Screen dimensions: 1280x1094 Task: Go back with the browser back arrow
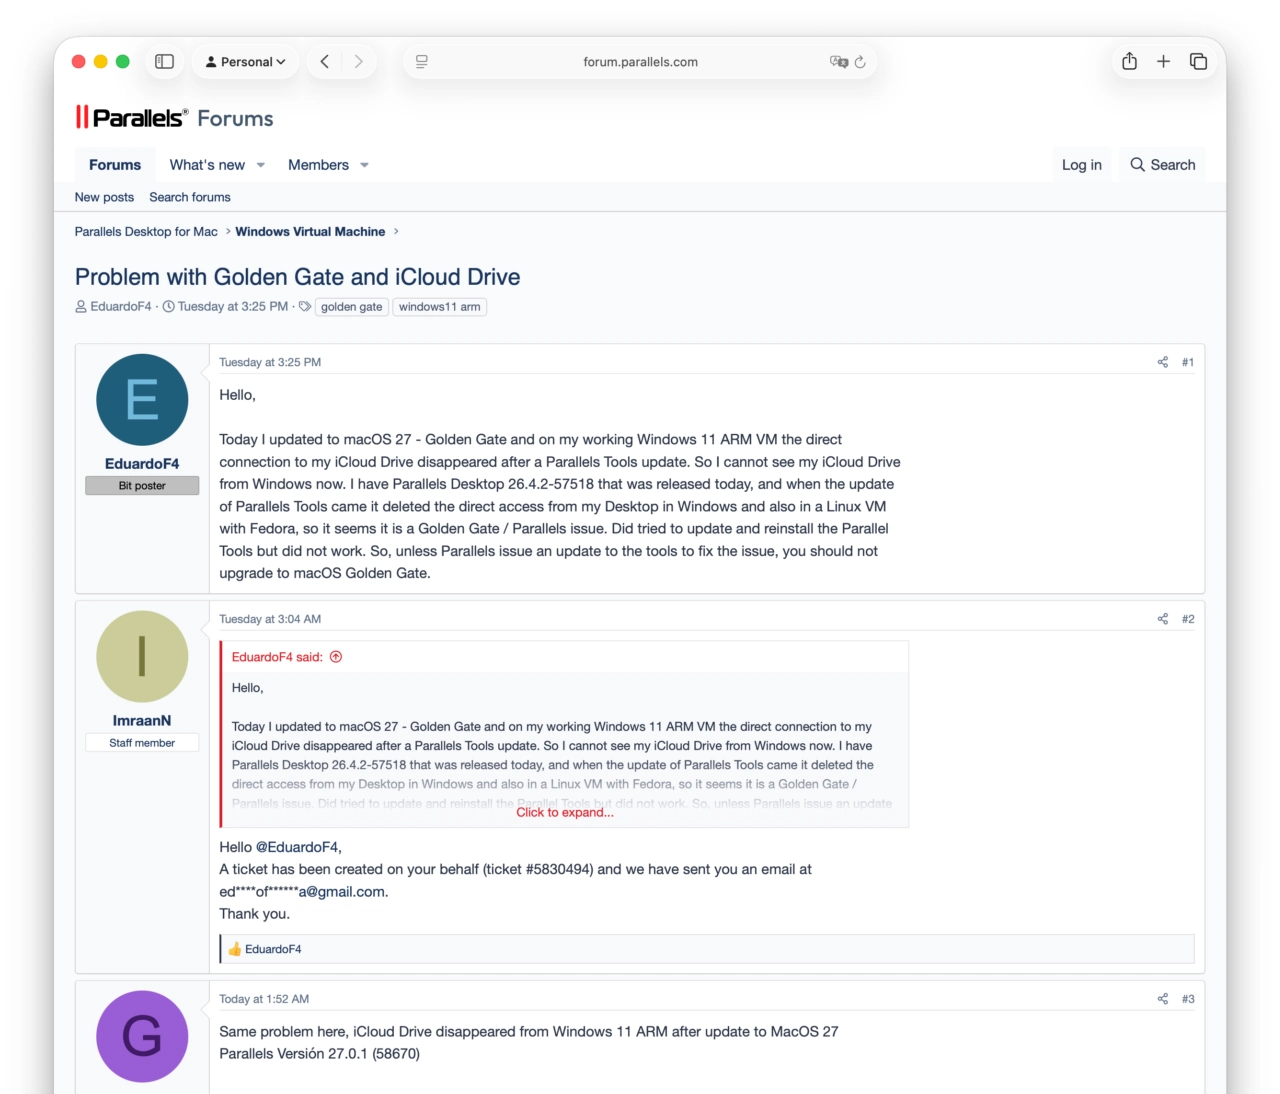(325, 62)
